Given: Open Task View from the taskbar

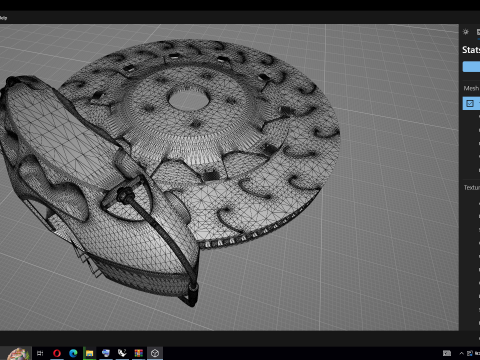Looking at the screenshot, I should [x=40, y=353].
